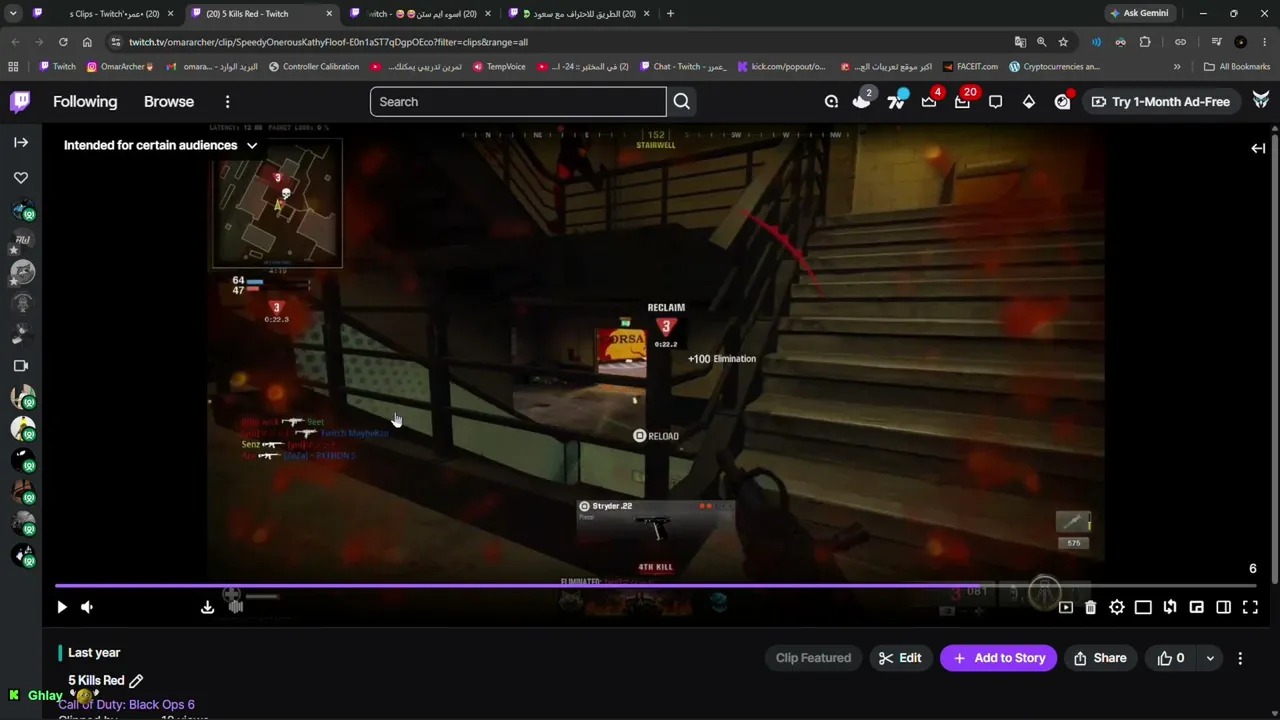Click the followed channels heart icon
This screenshot has width=1280, height=720.
coord(21,177)
